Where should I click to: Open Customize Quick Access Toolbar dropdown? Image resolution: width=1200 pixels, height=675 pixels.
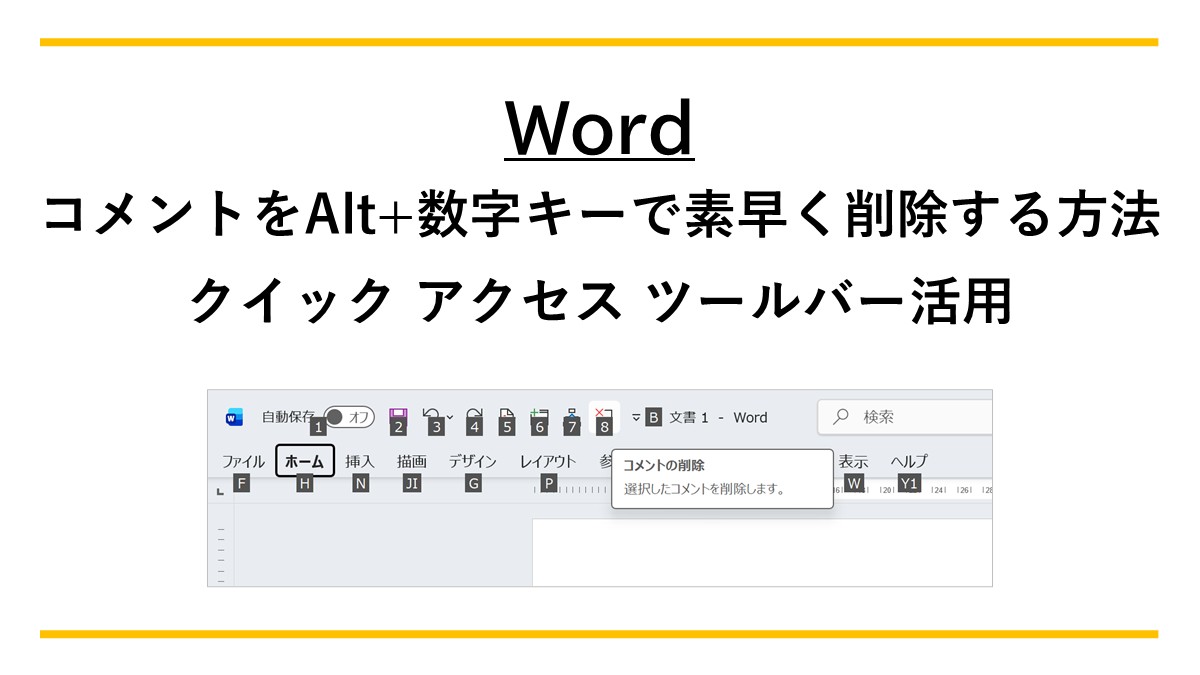click(636, 417)
